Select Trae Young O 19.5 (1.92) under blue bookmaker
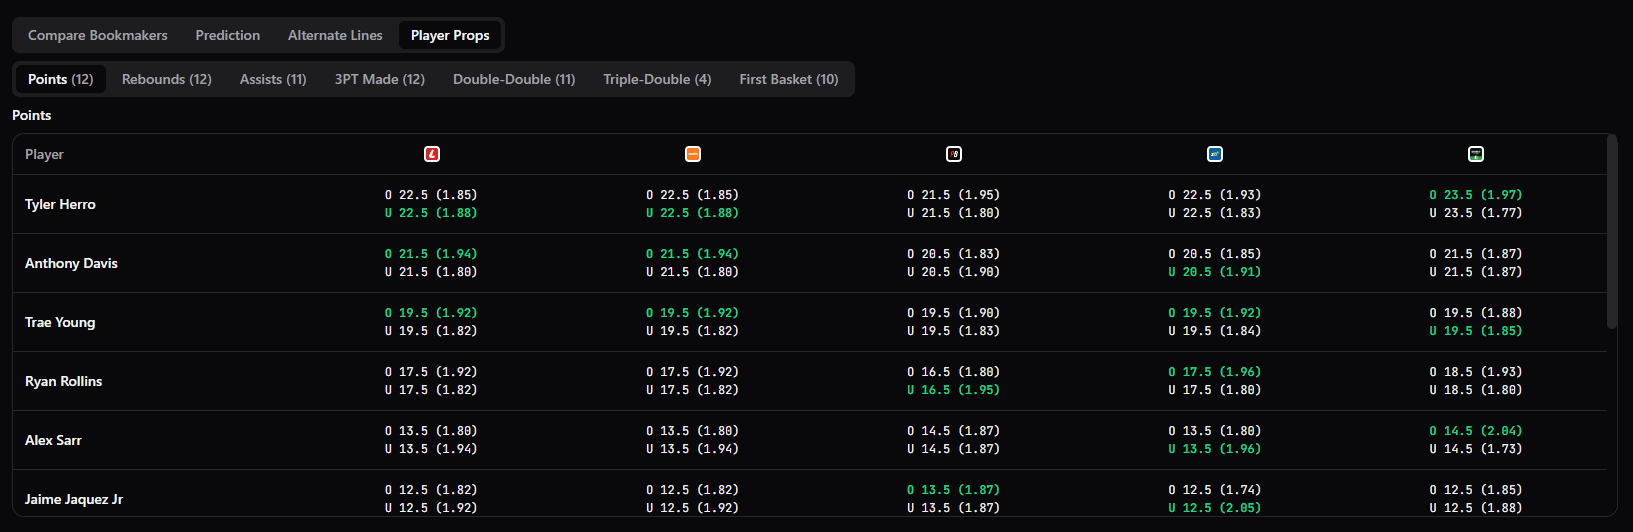Viewport: 1633px width, 532px height. tap(1215, 313)
